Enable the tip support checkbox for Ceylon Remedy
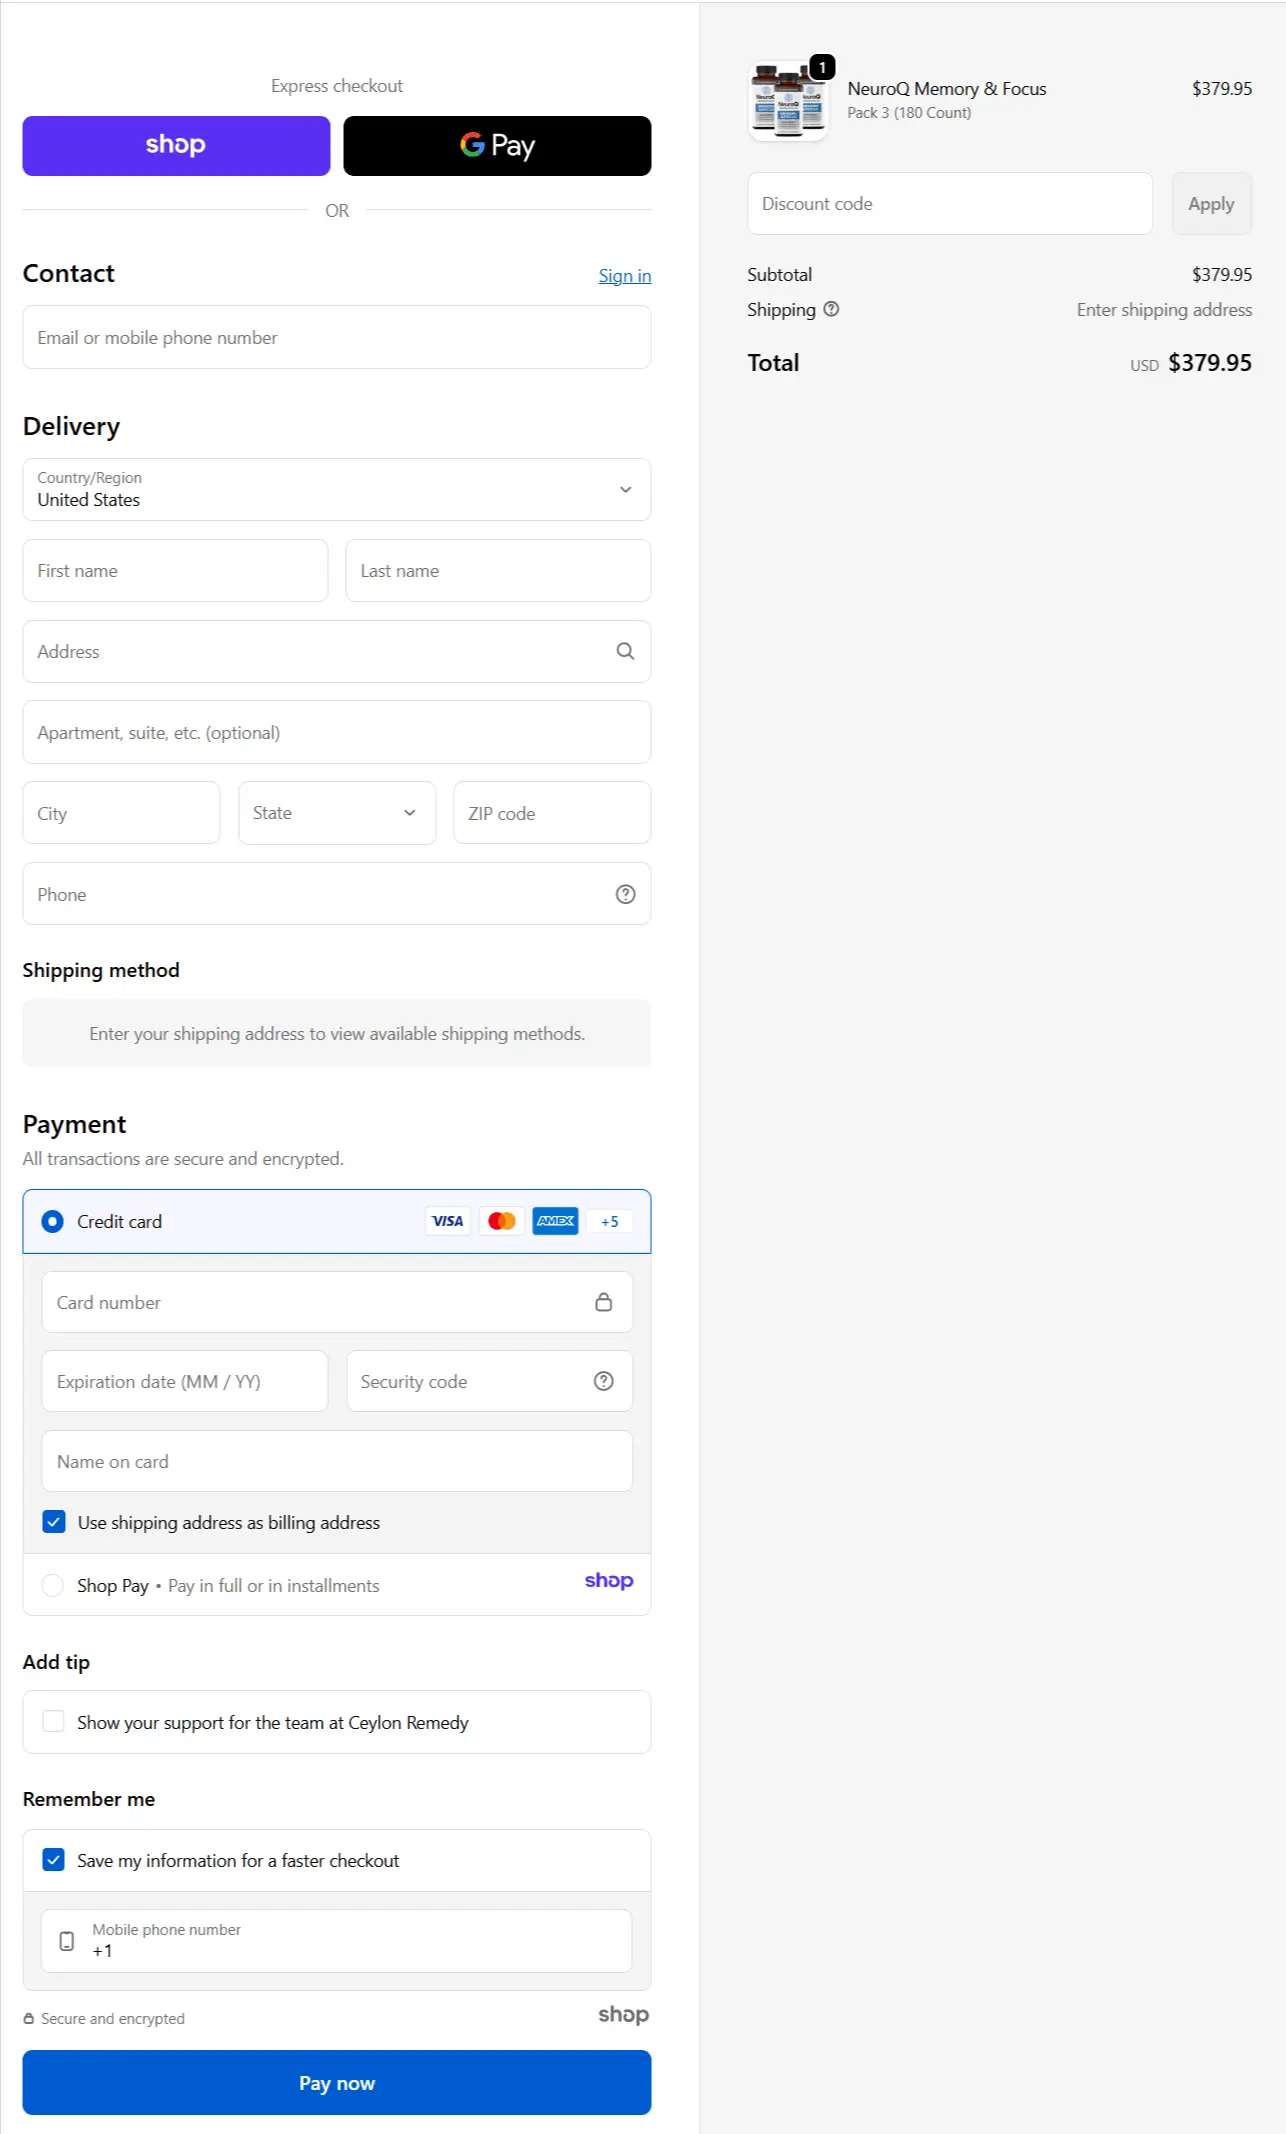This screenshot has height=2134, width=1286. point(54,1721)
